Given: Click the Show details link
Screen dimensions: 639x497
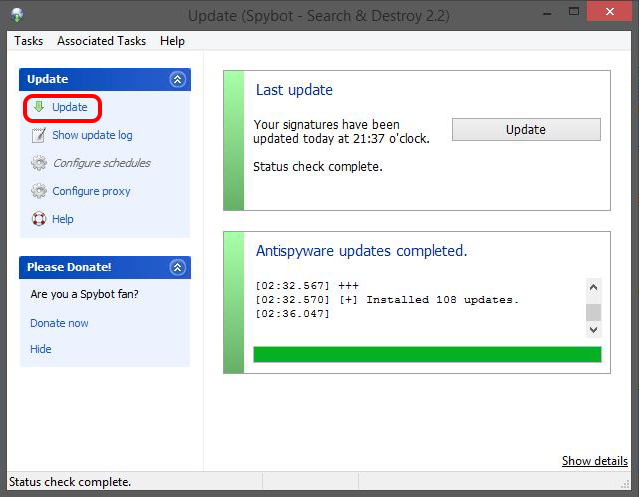Looking at the screenshot, I should coord(595,461).
